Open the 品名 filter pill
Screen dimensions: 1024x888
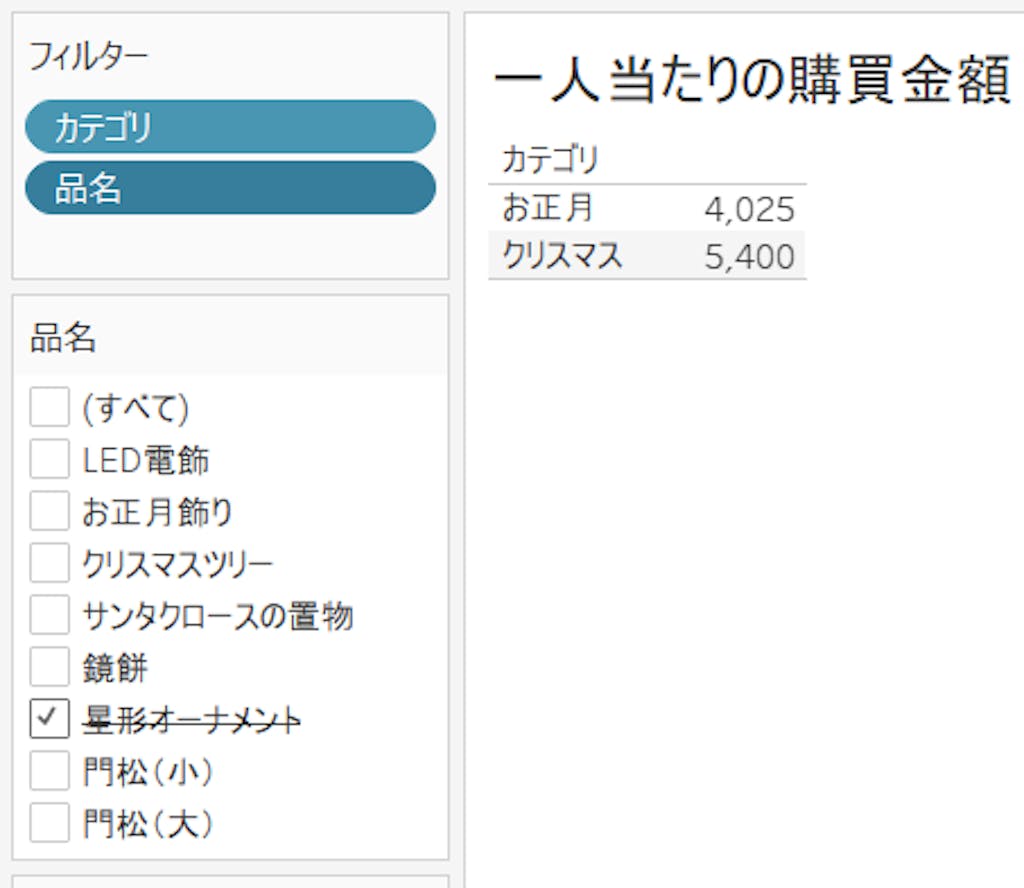click(230, 188)
